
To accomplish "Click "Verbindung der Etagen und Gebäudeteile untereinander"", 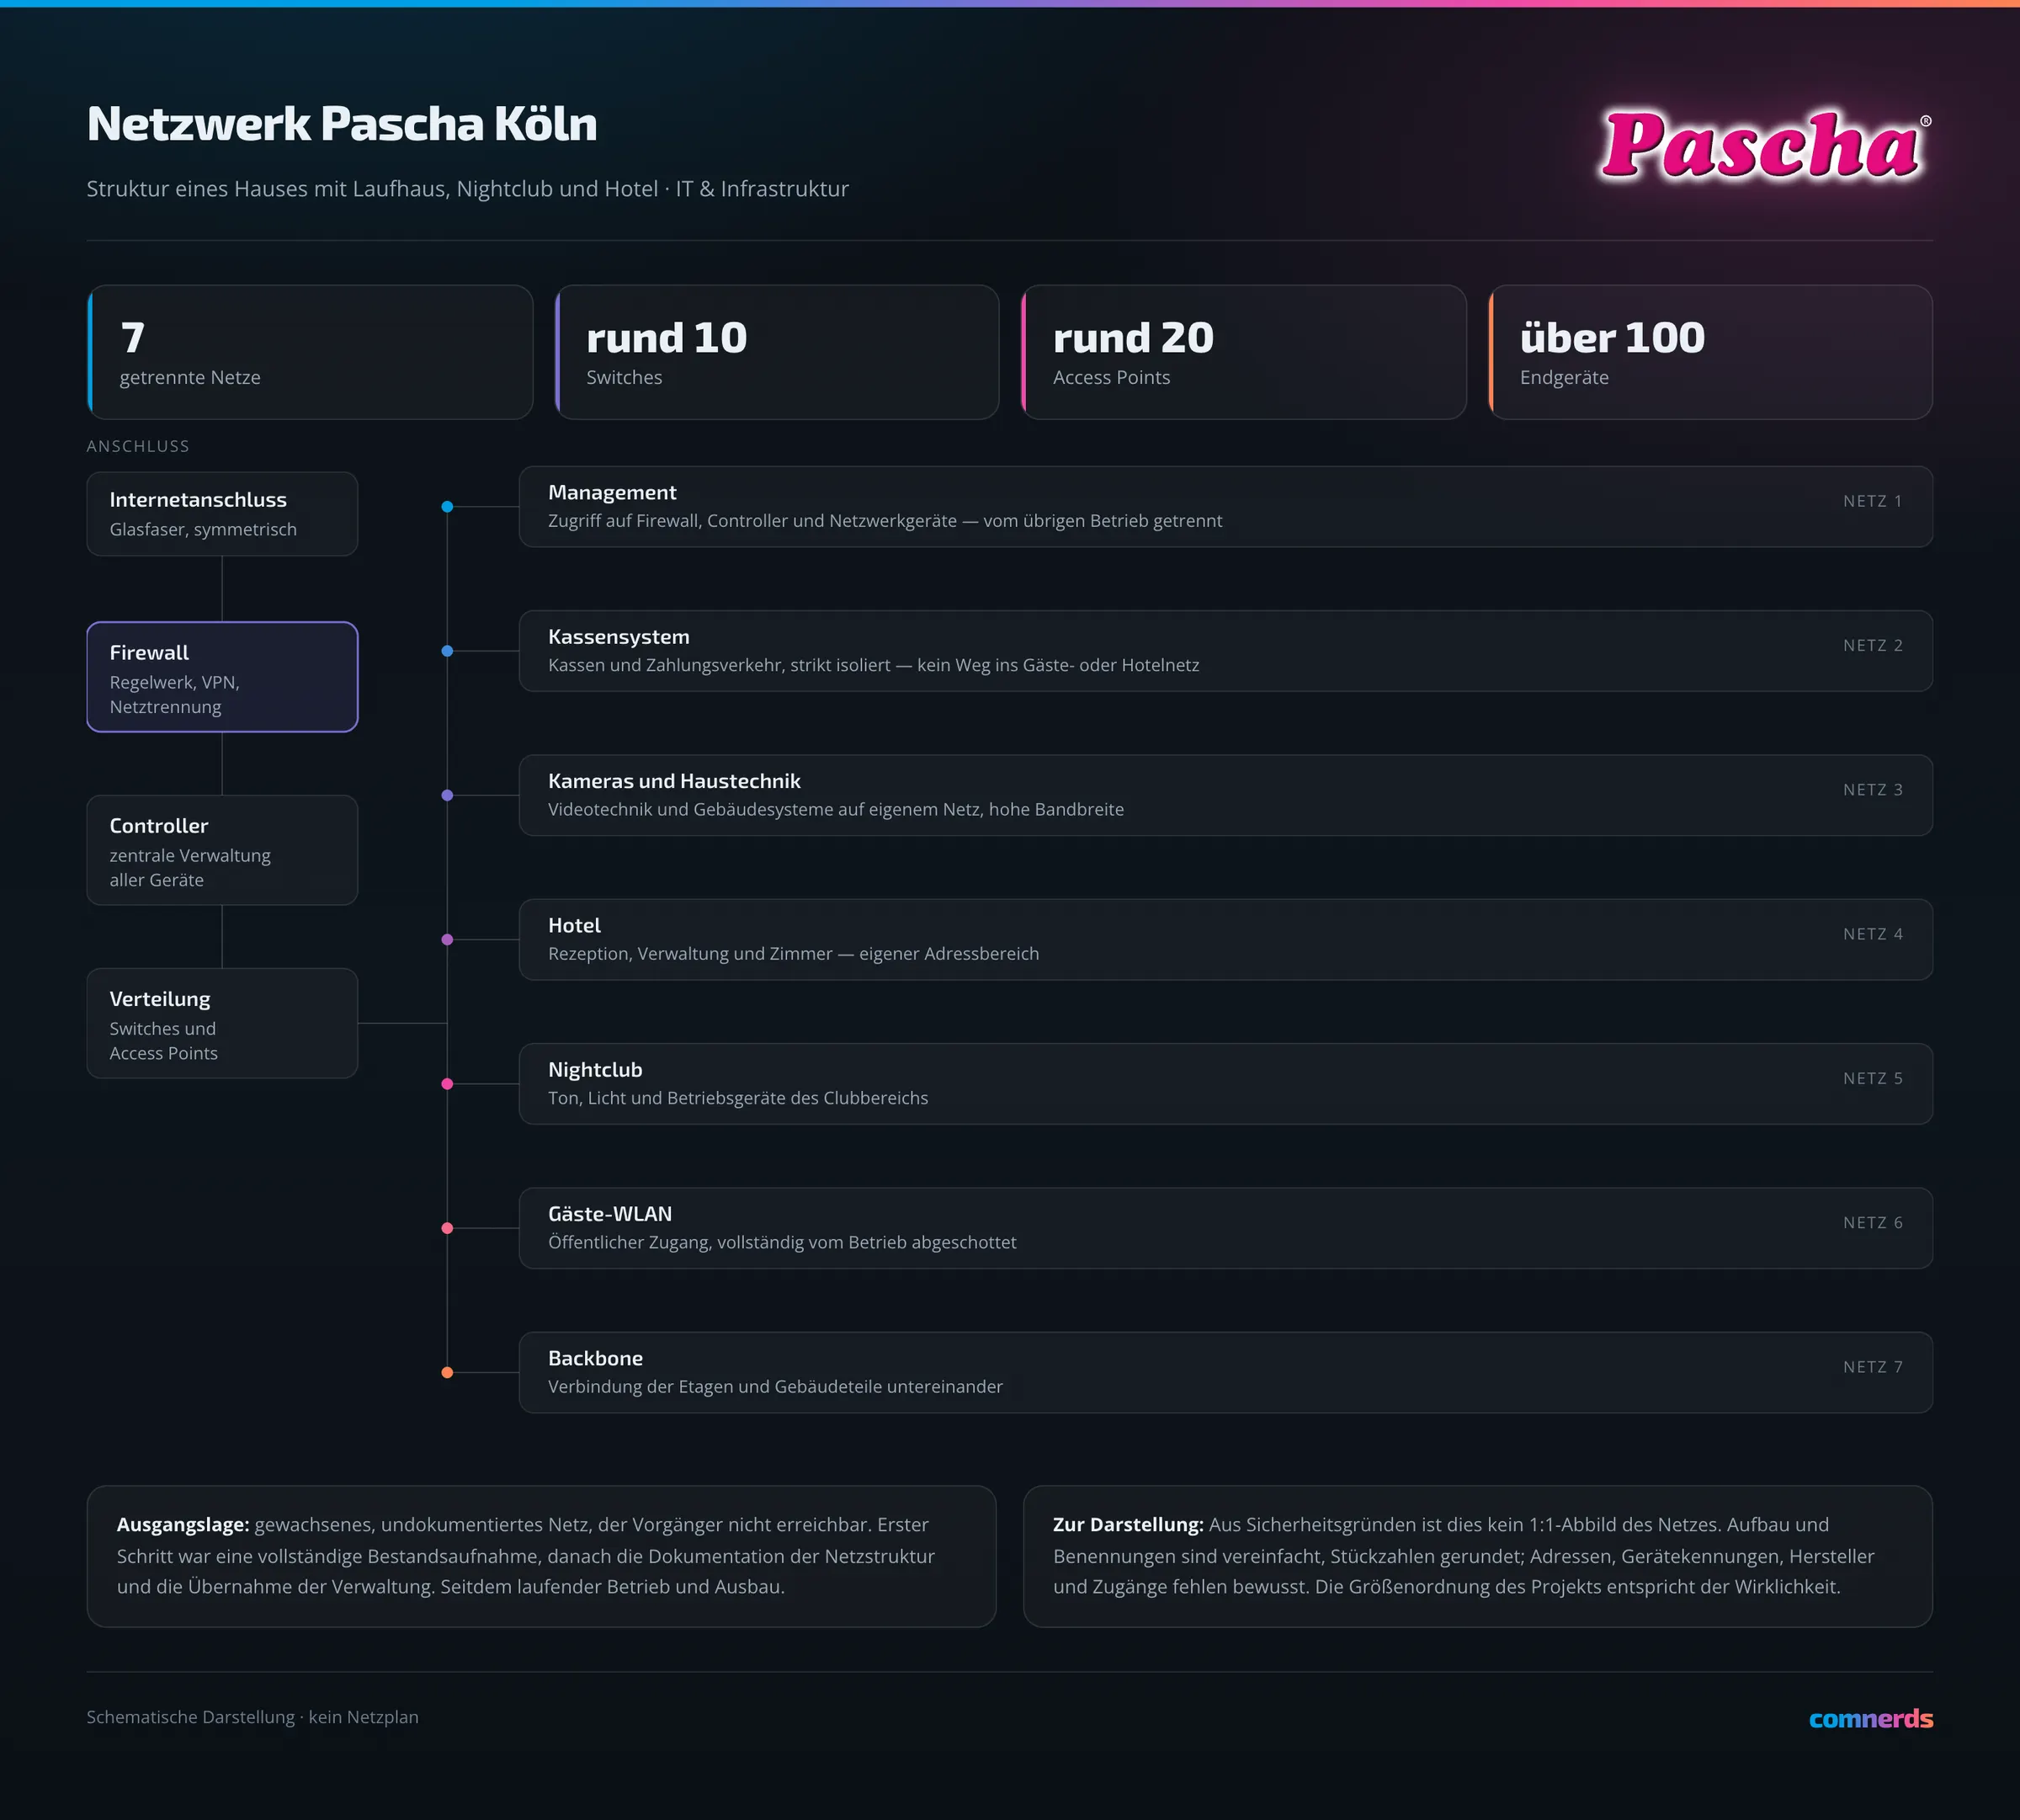I will (x=775, y=1387).
